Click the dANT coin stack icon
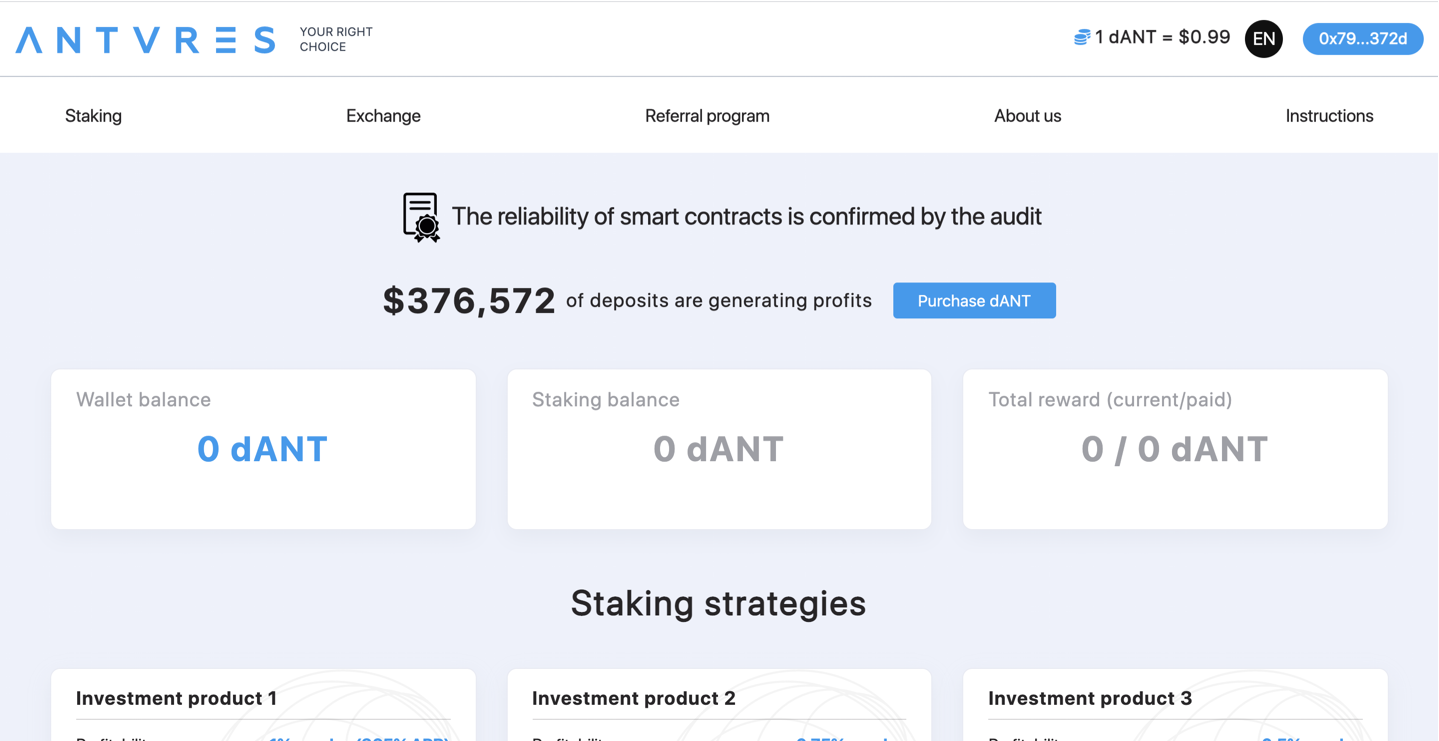Image resolution: width=1439 pixels, height=741 pixels. click(x=1081, y=38)
